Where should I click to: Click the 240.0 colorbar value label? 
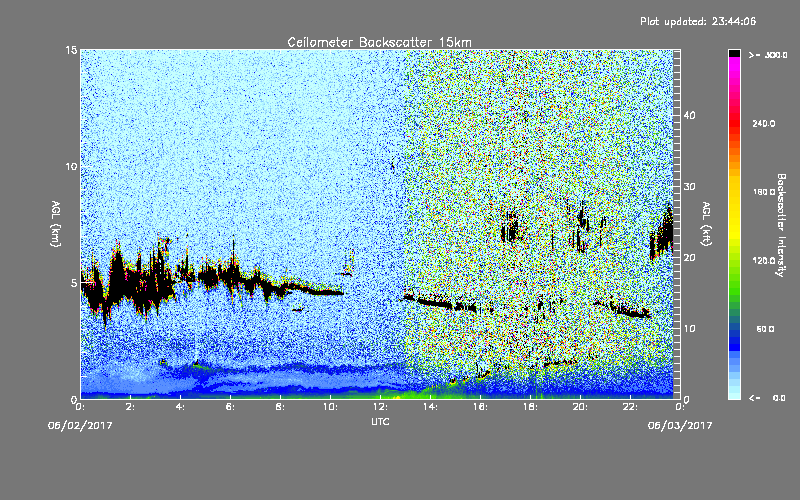pos(764,123)
